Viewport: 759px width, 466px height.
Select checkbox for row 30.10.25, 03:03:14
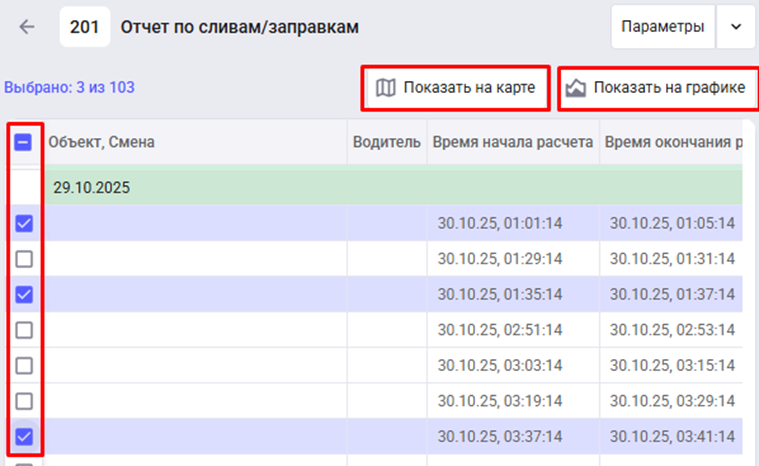tap(24, 365)
